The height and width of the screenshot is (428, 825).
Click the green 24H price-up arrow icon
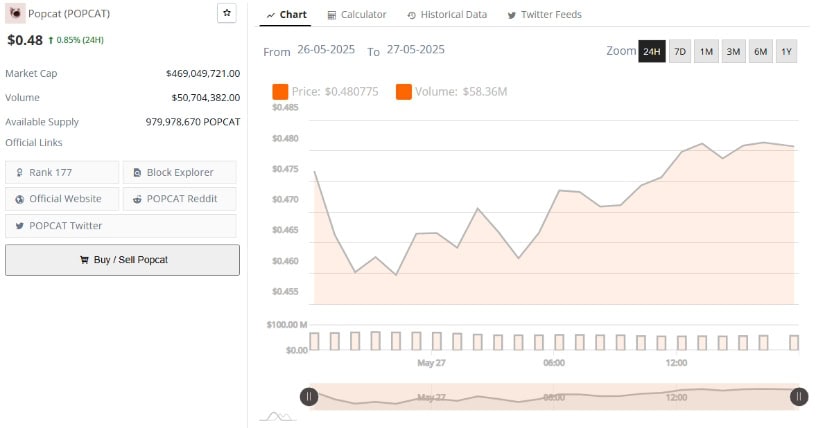[x=51, y=40]
